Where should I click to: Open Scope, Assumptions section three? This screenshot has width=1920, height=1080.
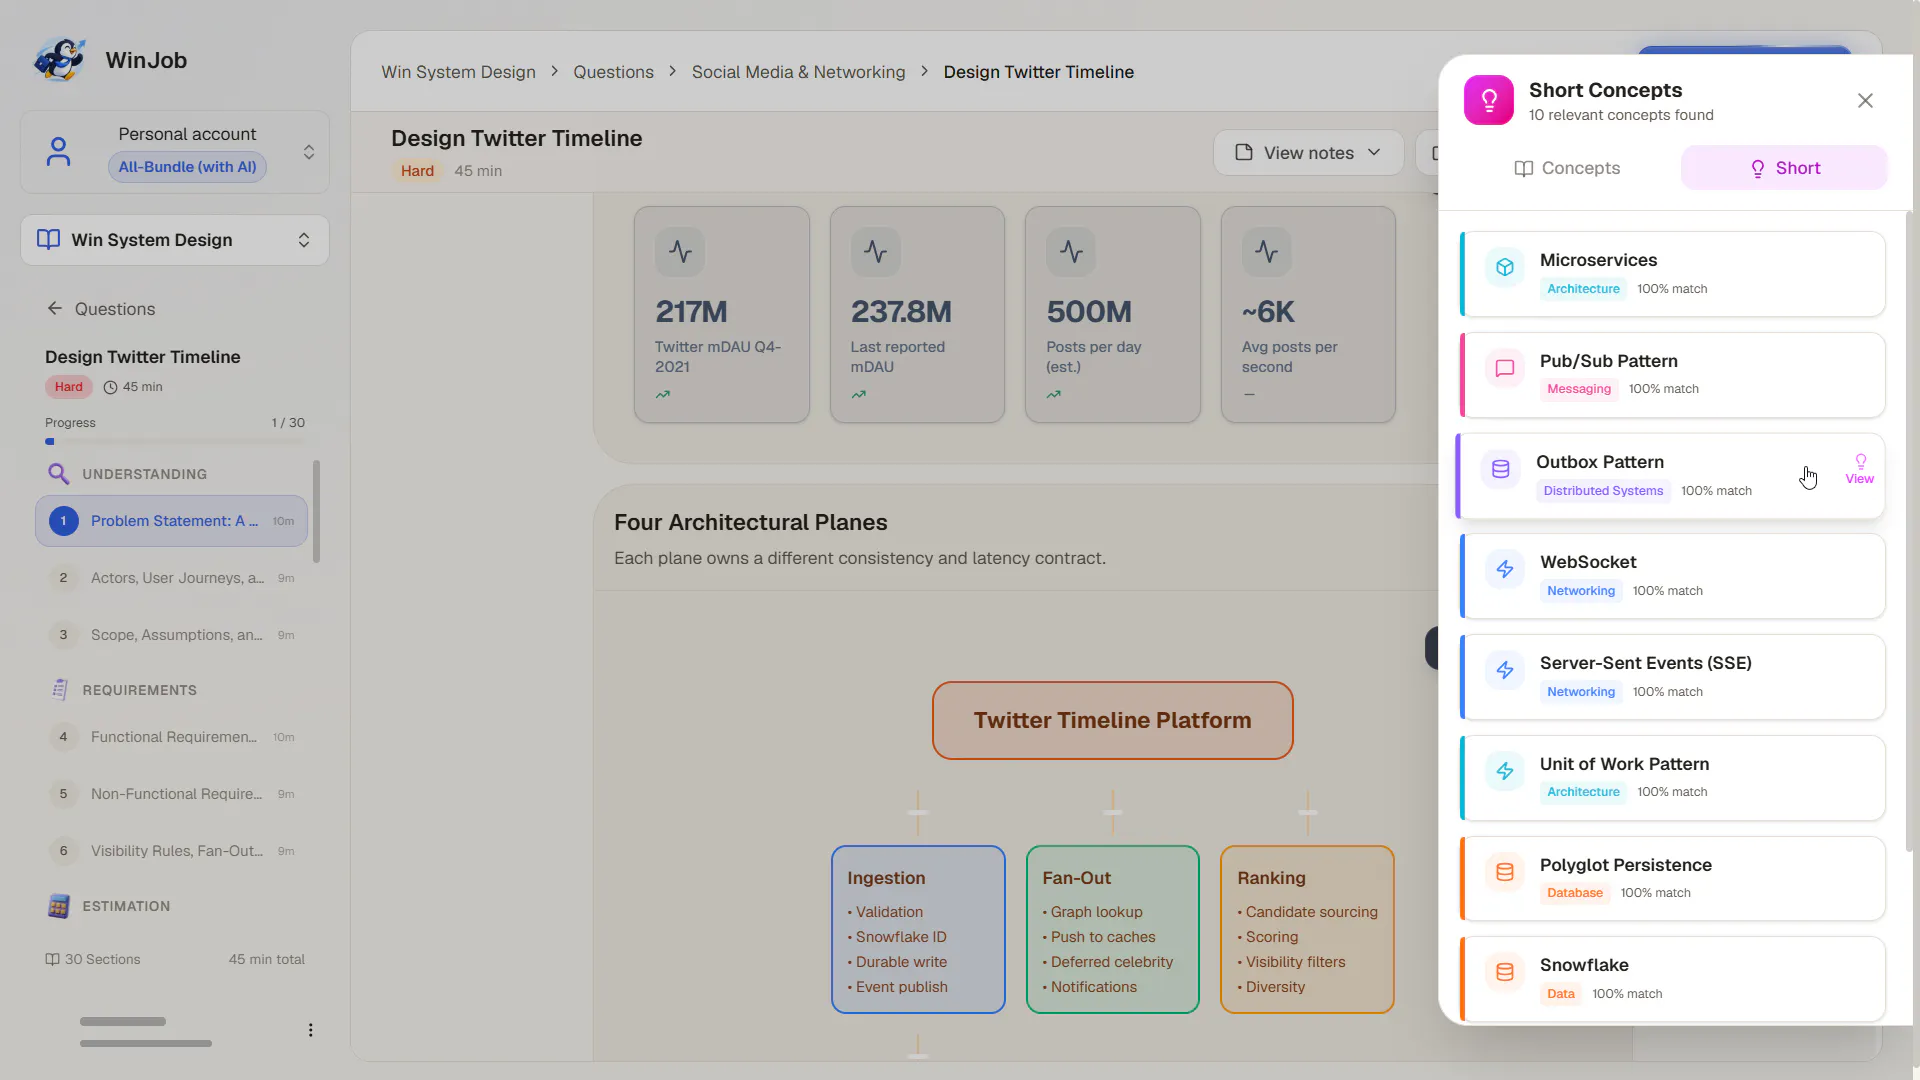171,635
